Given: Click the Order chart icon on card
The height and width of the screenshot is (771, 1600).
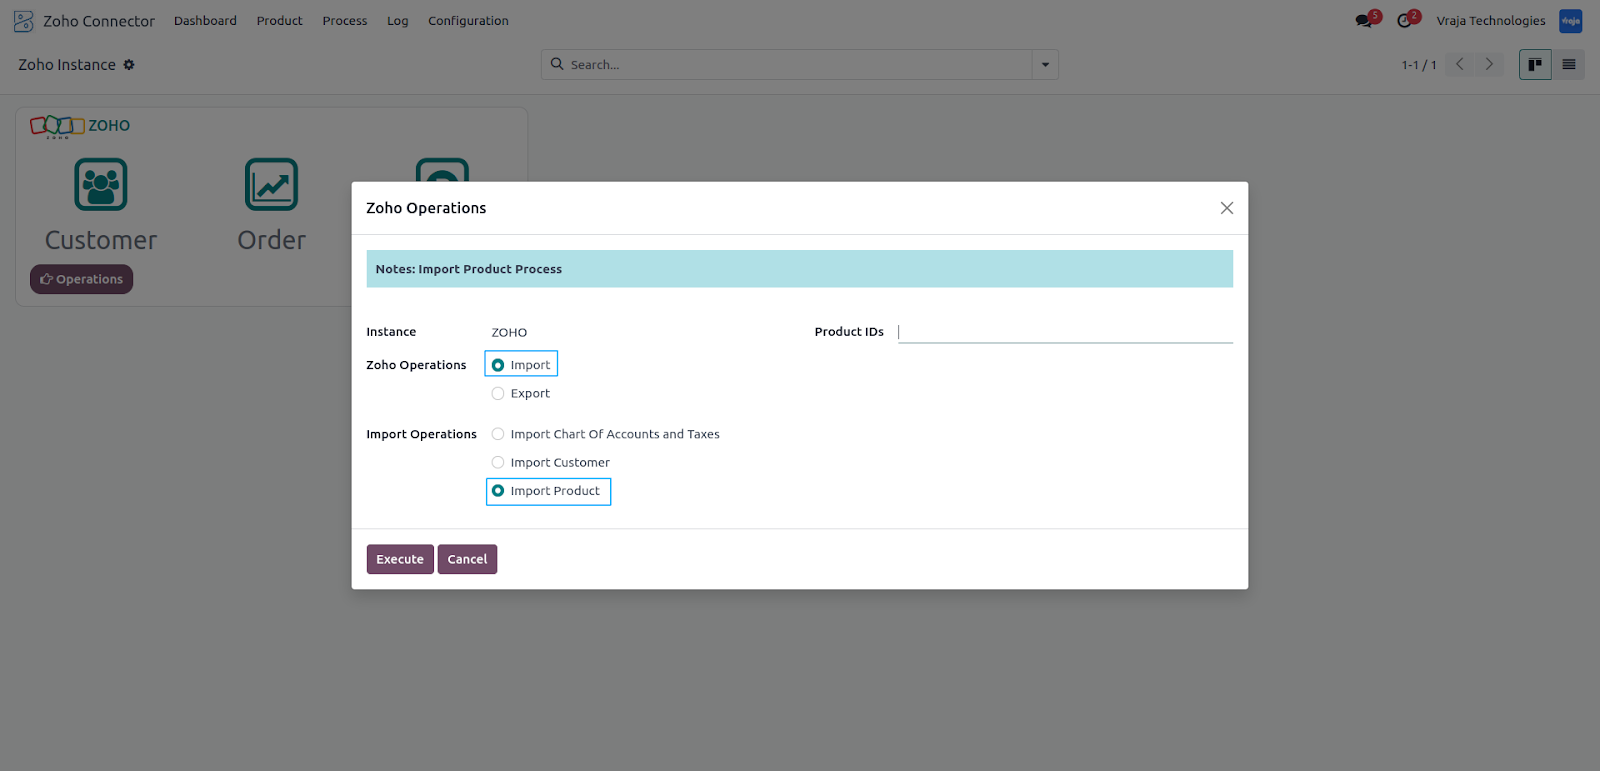Looking at the screenshot, I should [271, 184].
